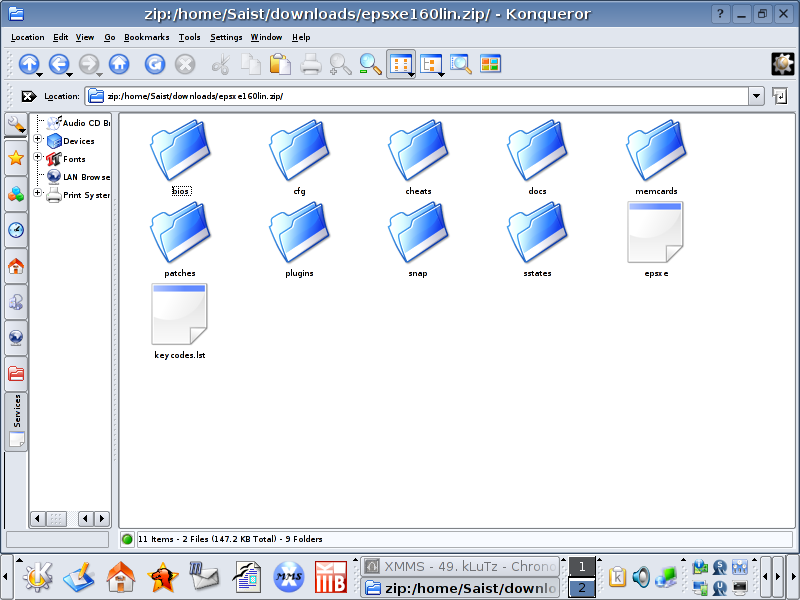Open the History sidebar clock icon
Viewport: 800px width, 600px height.
tap(16, 230)
